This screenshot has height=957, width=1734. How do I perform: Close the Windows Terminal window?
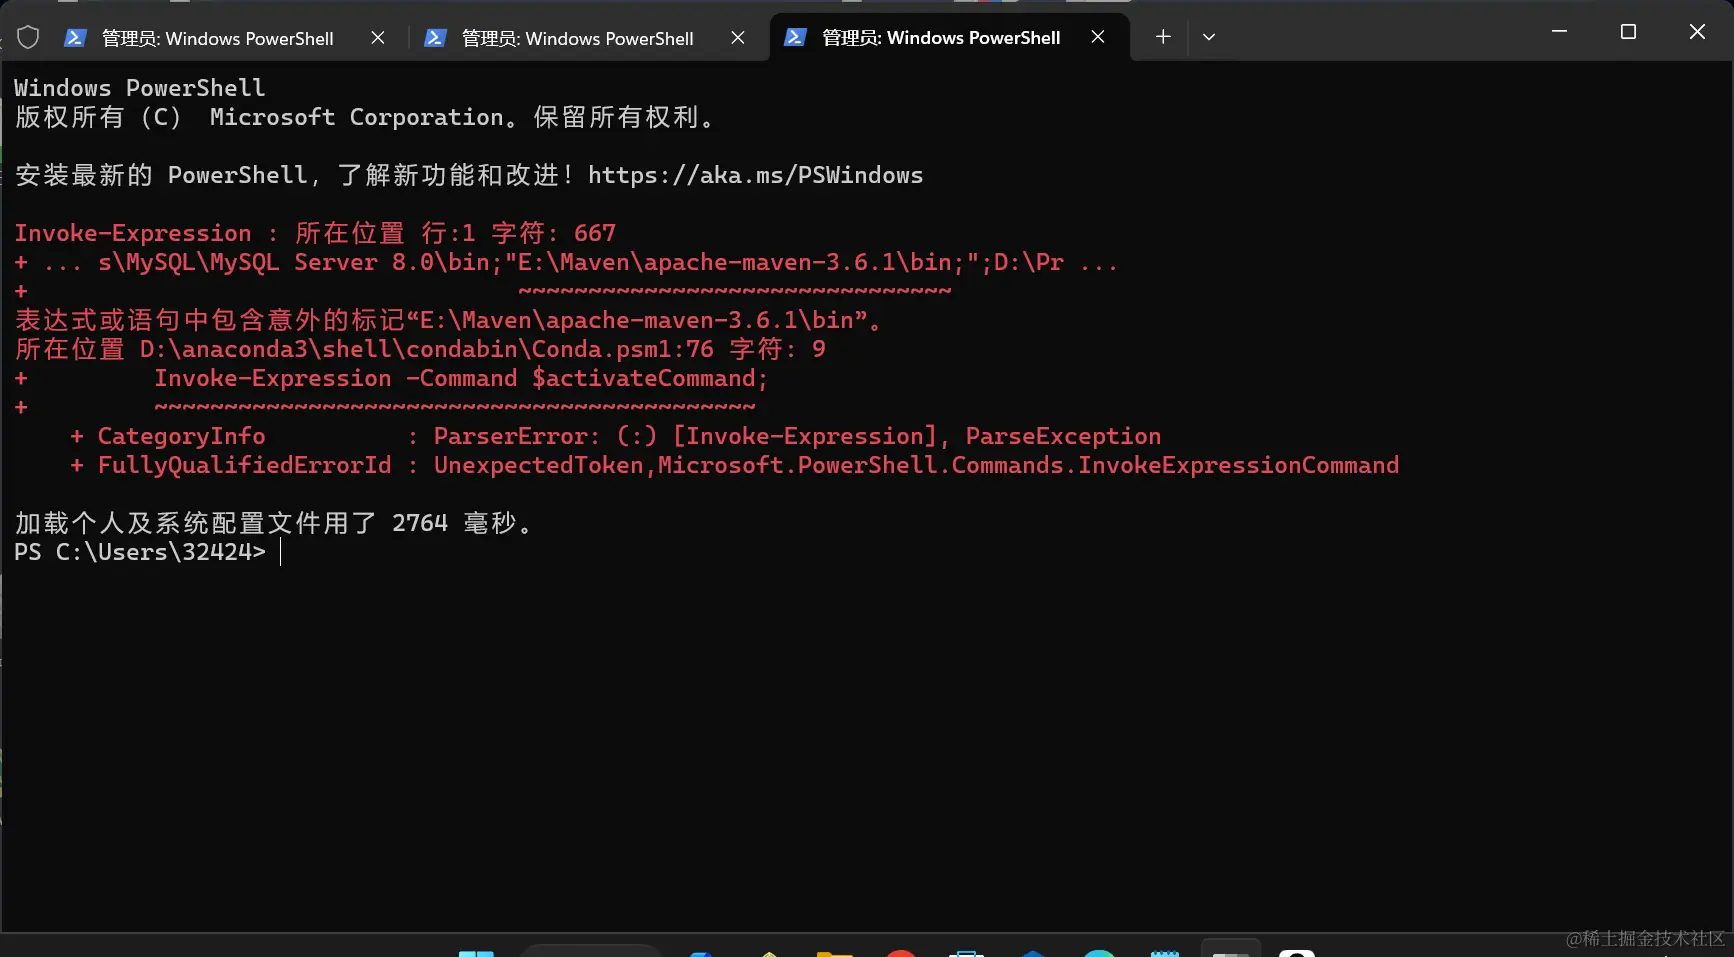tap(1697, 32)
